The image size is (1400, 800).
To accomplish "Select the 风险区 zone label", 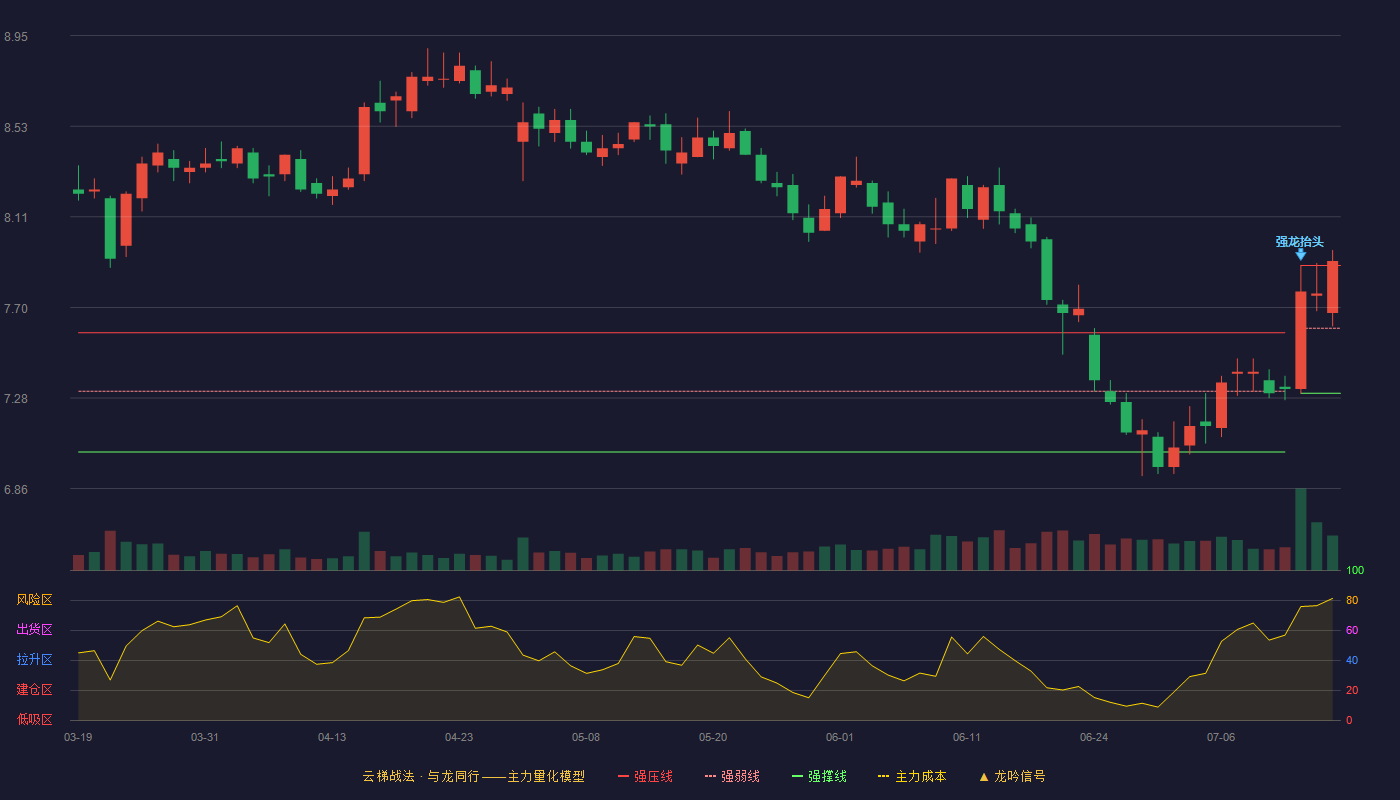I will coord(34,600).
